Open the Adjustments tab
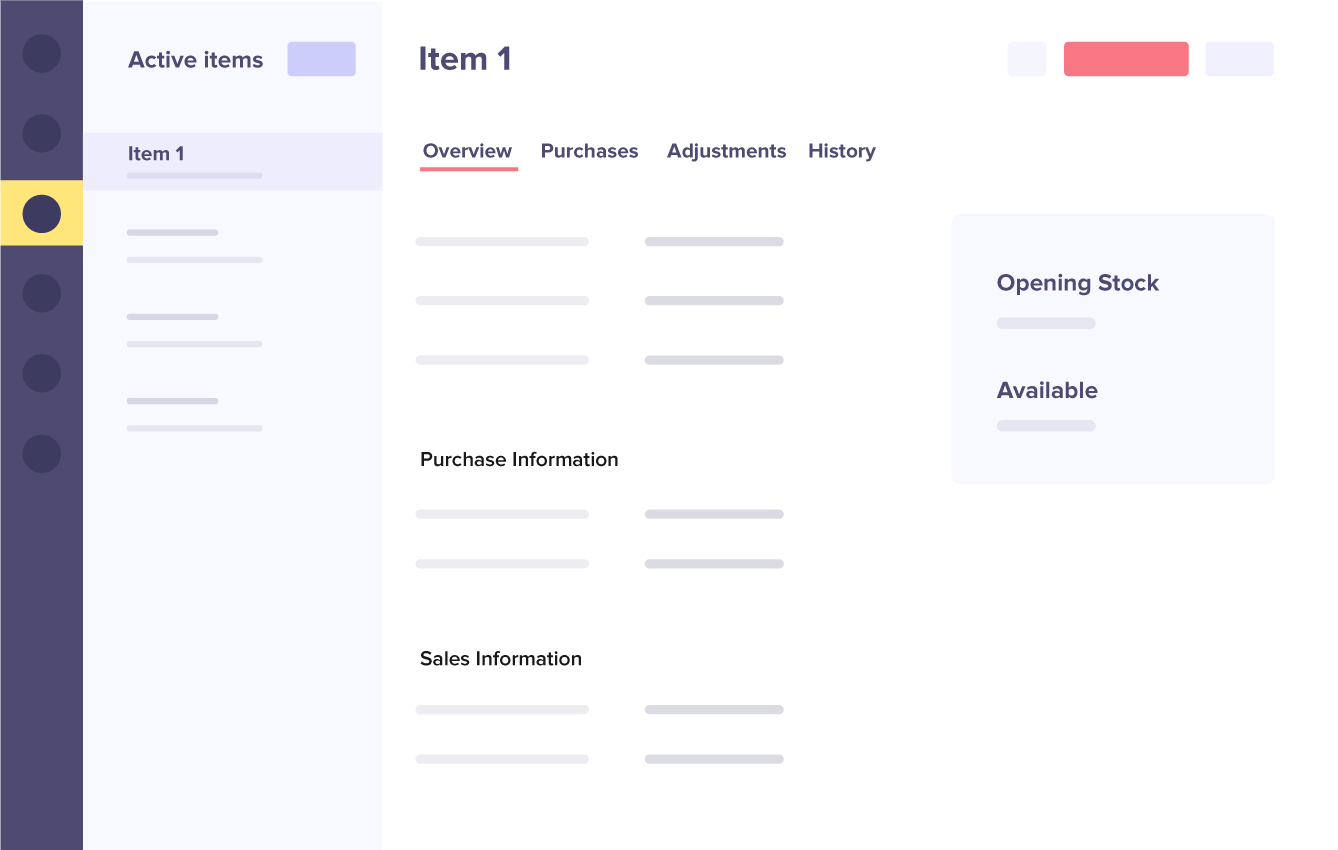Image resolution: width=1338 pixels, height=850 pixels. click(726, 151)
